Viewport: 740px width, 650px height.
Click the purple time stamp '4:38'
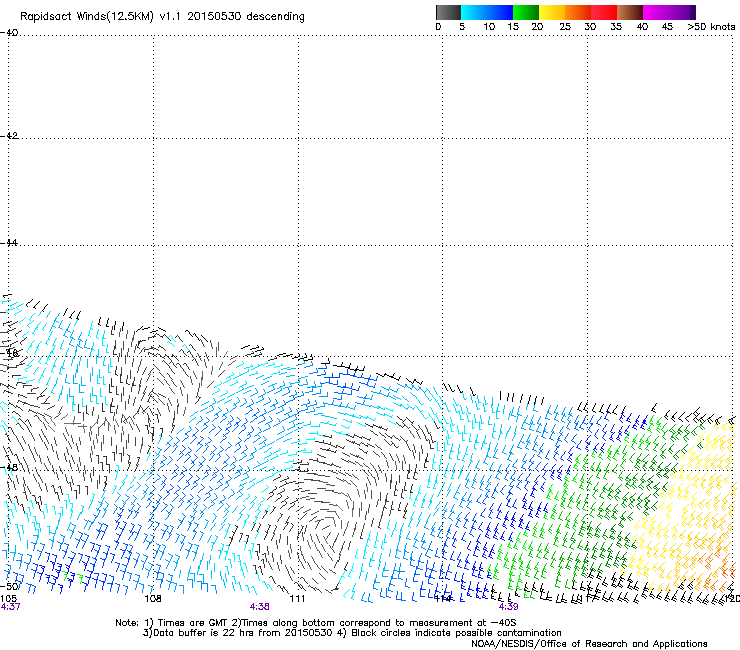260,607
